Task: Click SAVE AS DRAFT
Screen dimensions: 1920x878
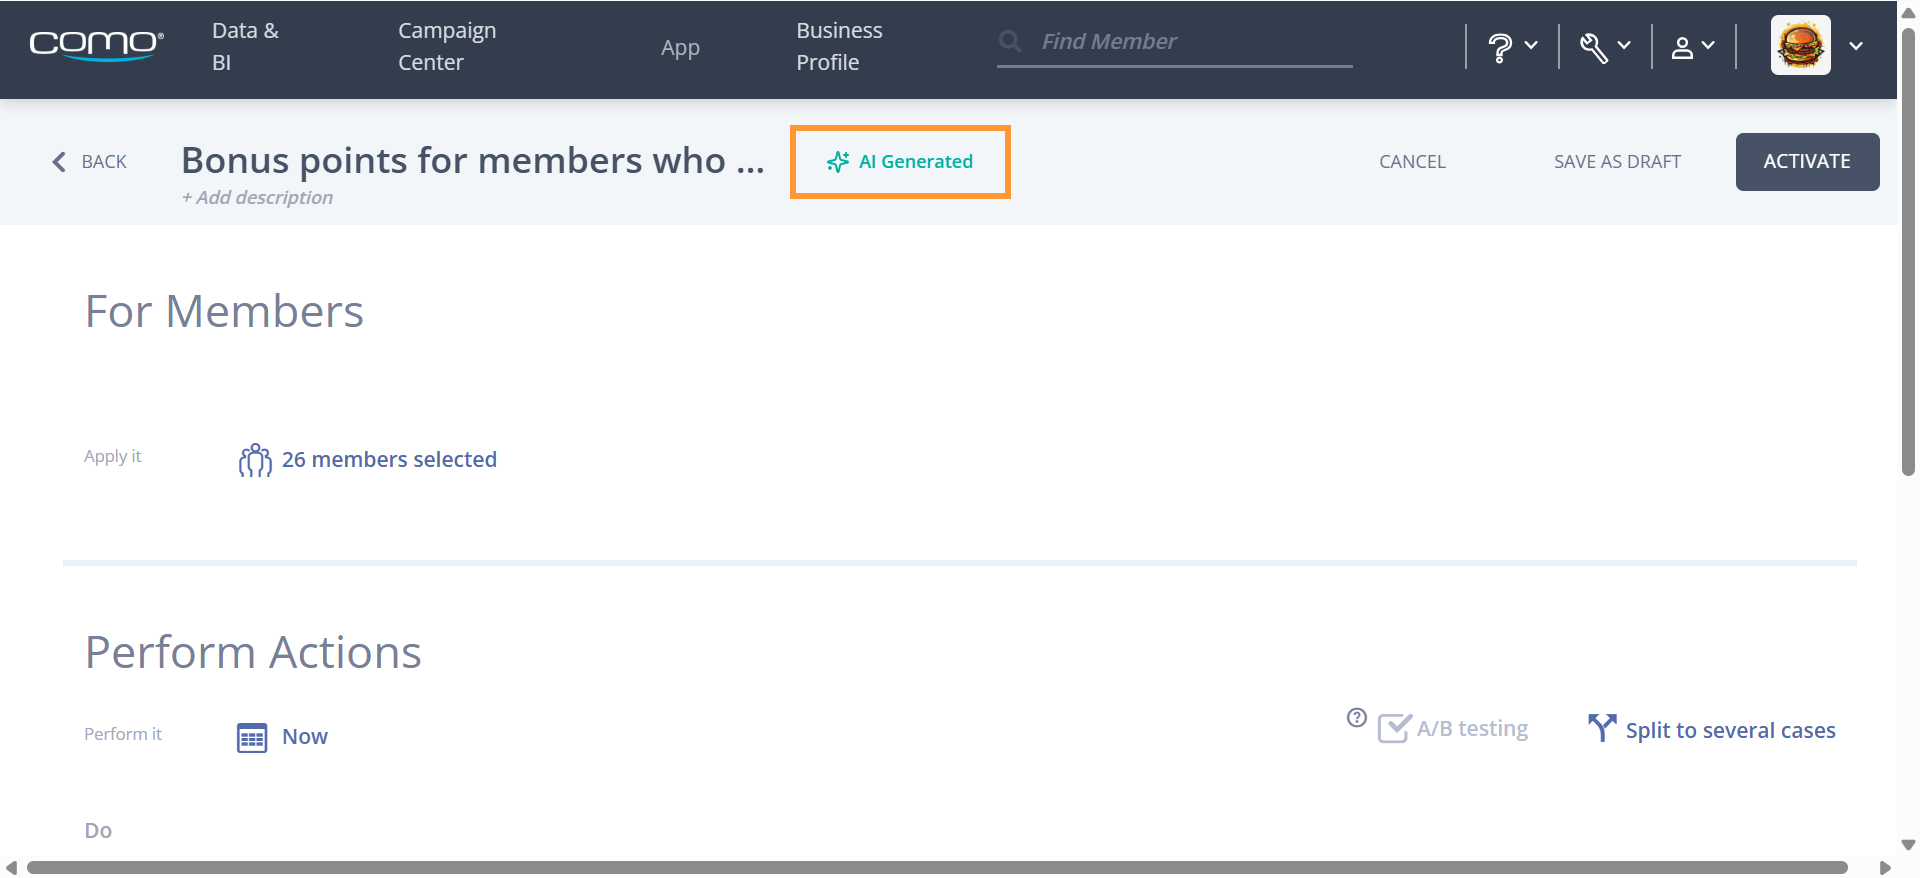Action: click(x=1617, y=162)
